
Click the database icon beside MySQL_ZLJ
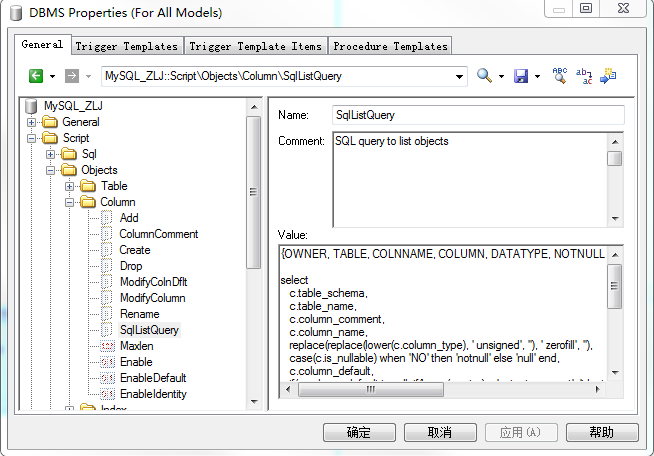[x=31, y=106]
